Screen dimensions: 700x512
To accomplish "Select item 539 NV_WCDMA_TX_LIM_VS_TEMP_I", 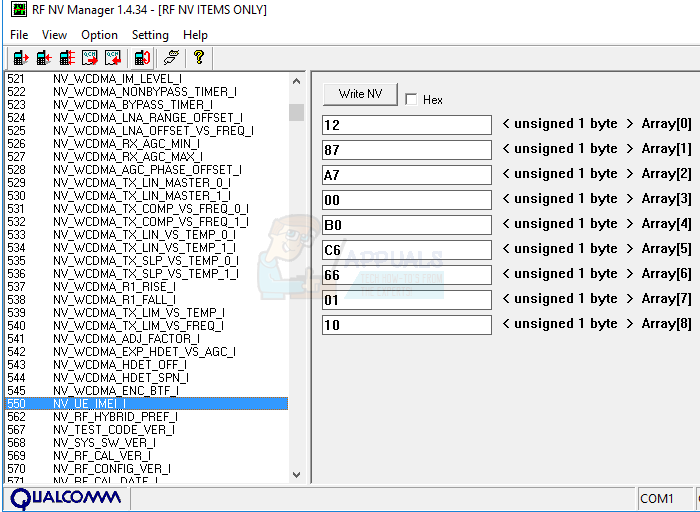I will coord(146,312).
